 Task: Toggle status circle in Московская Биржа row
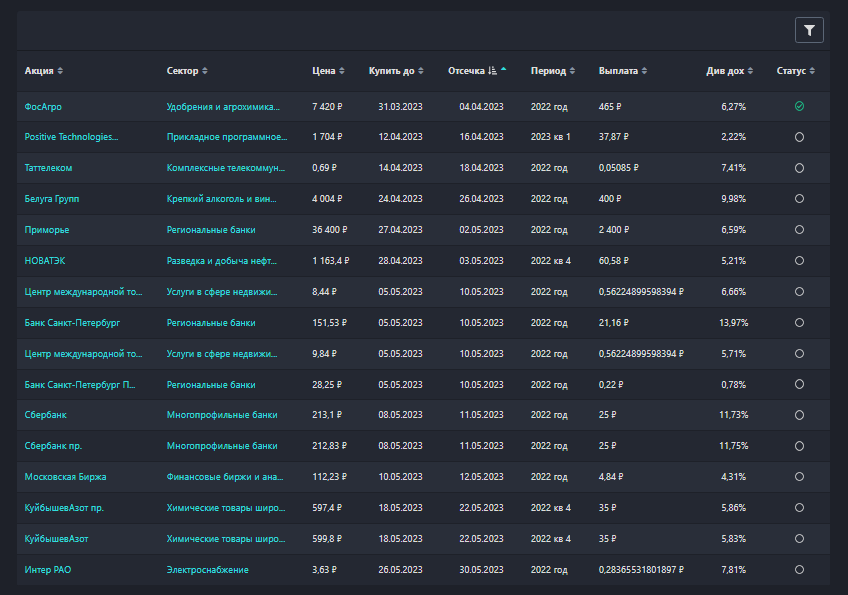[x=799, y=477]
